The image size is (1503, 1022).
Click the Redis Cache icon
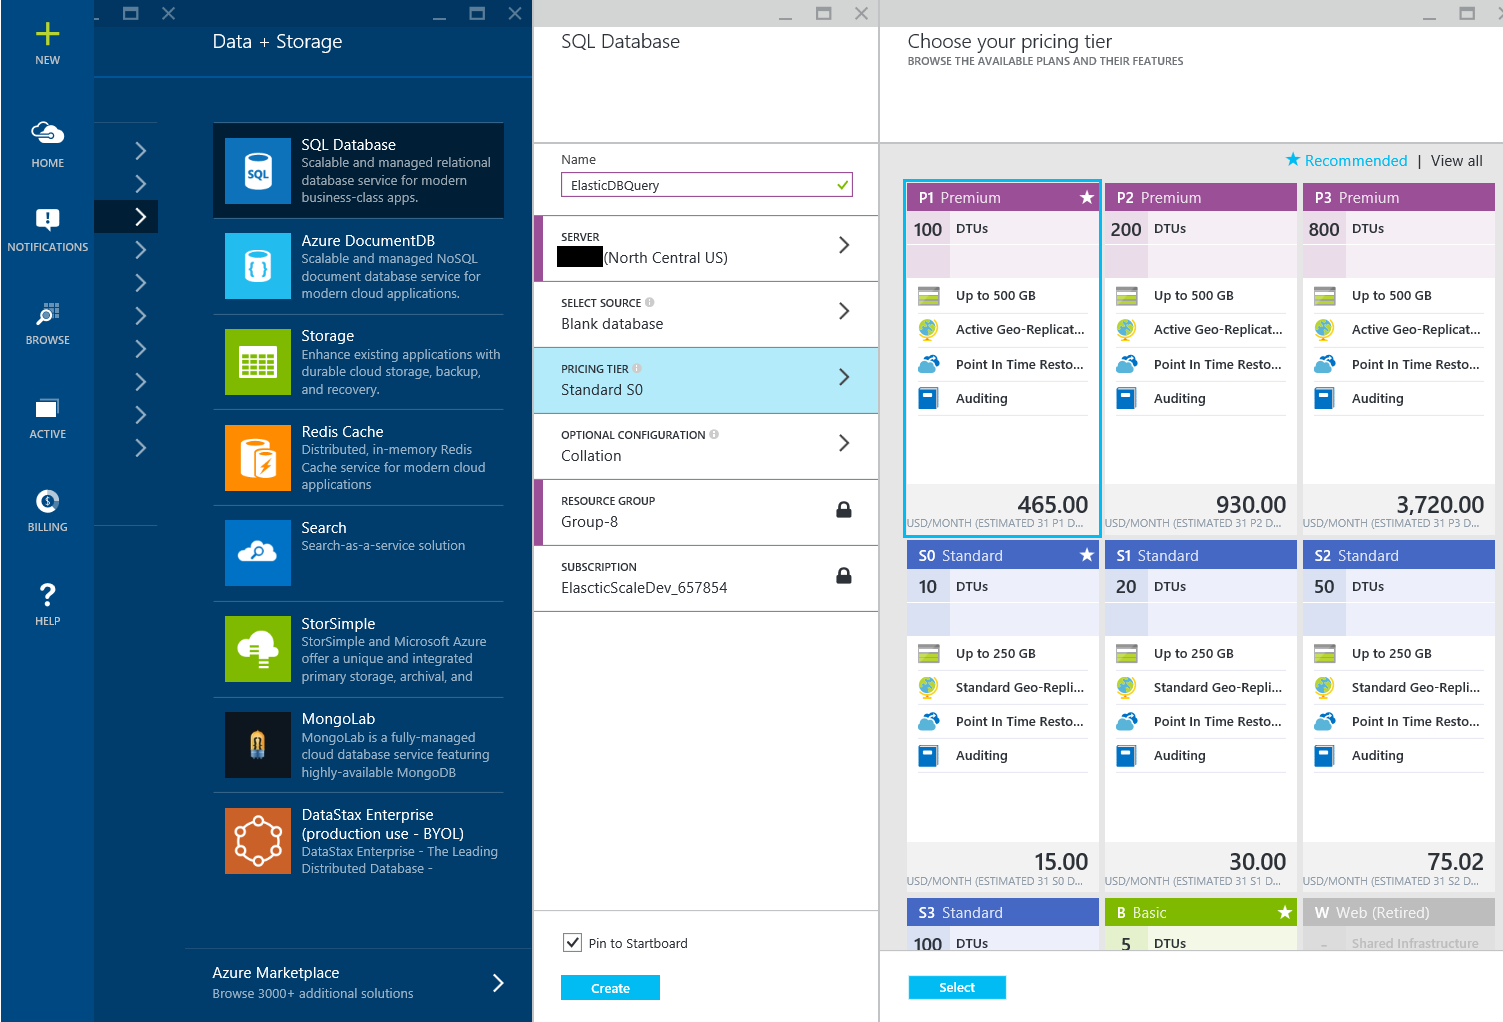pos(258,458)
